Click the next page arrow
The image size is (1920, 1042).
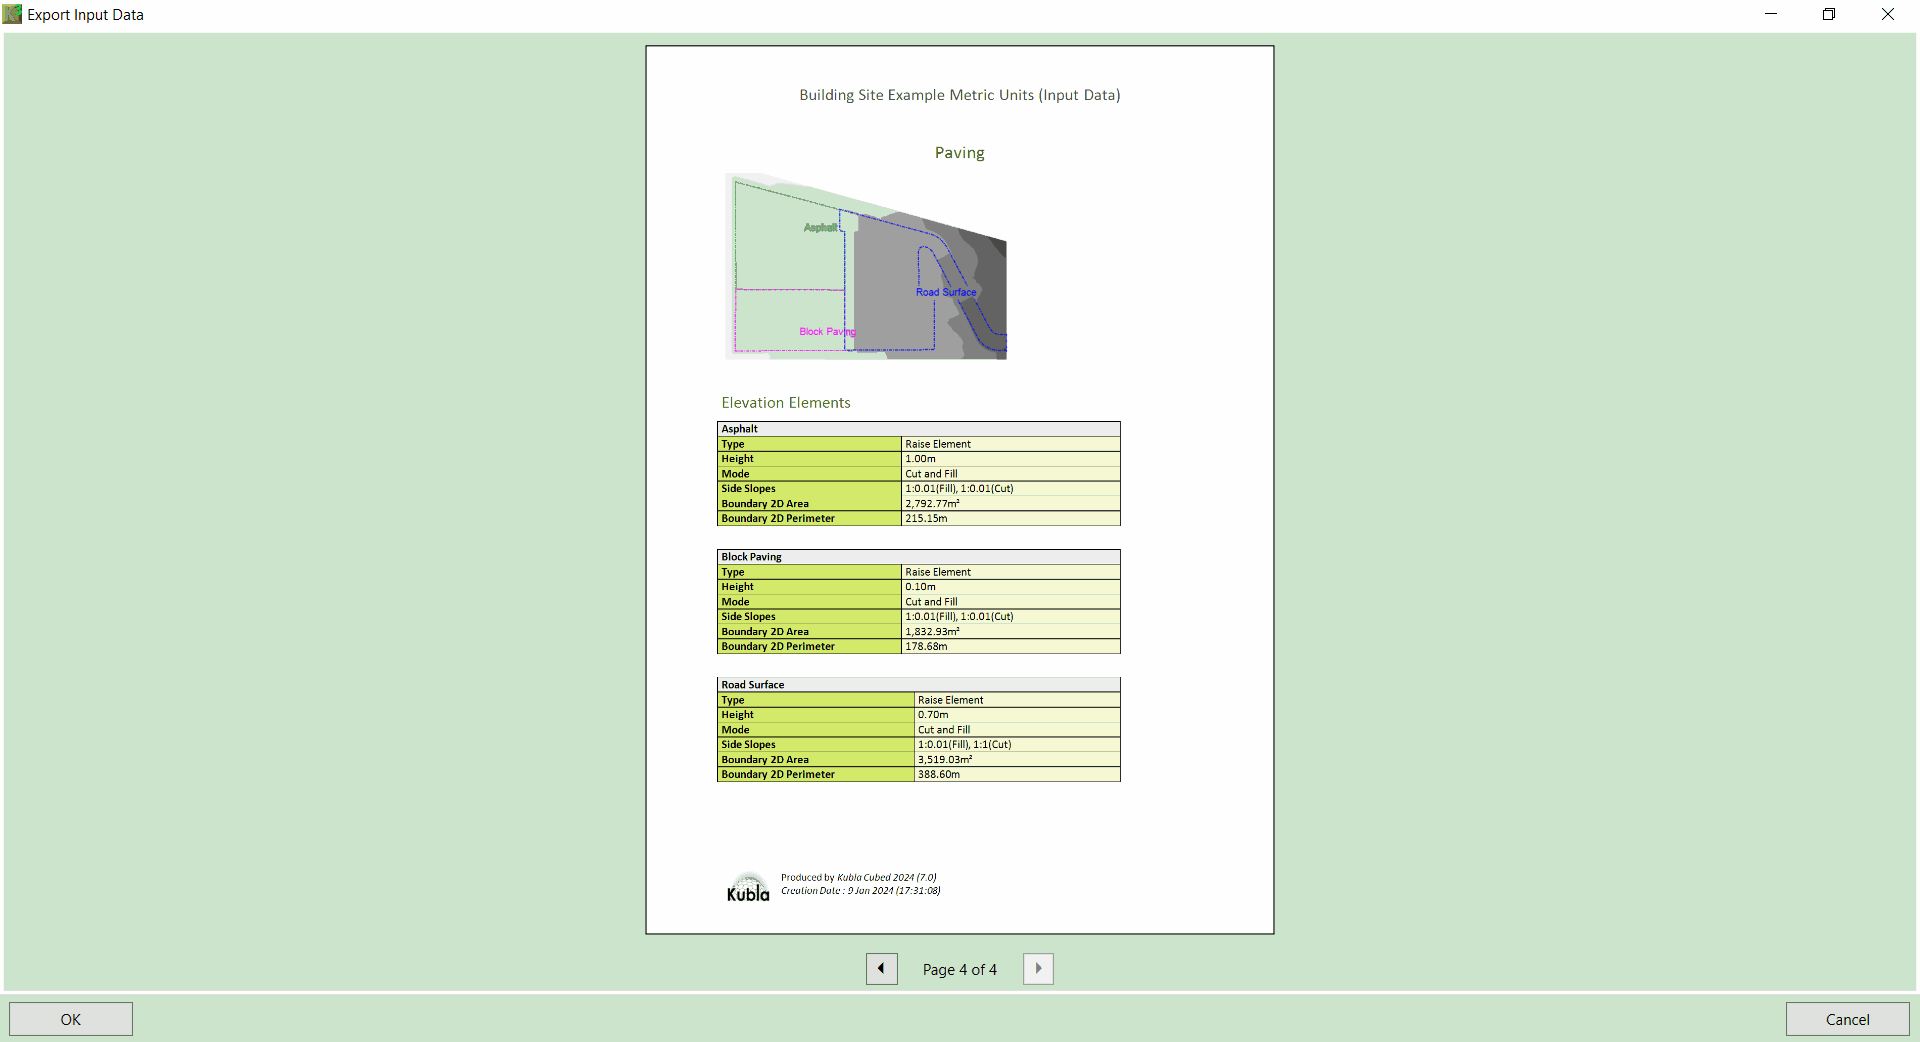point(1038,968)
